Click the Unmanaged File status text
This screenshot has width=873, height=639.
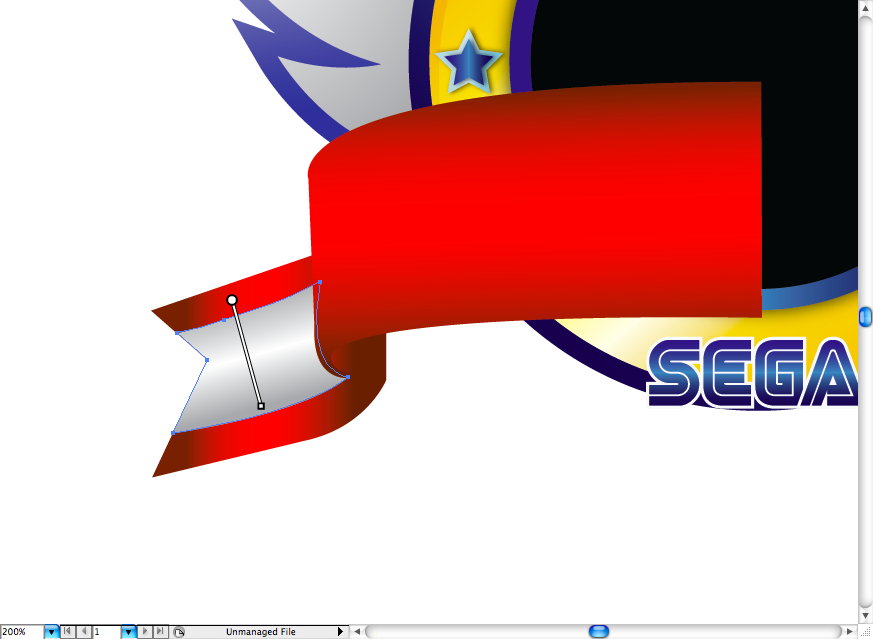click(261, 632)
